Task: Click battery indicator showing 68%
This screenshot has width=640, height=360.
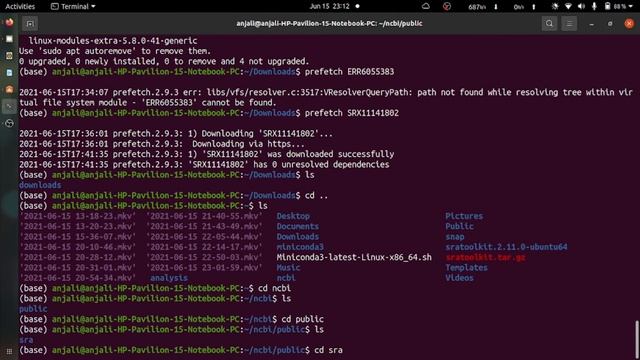Action: pyautogui.click(x=615, y=7)
